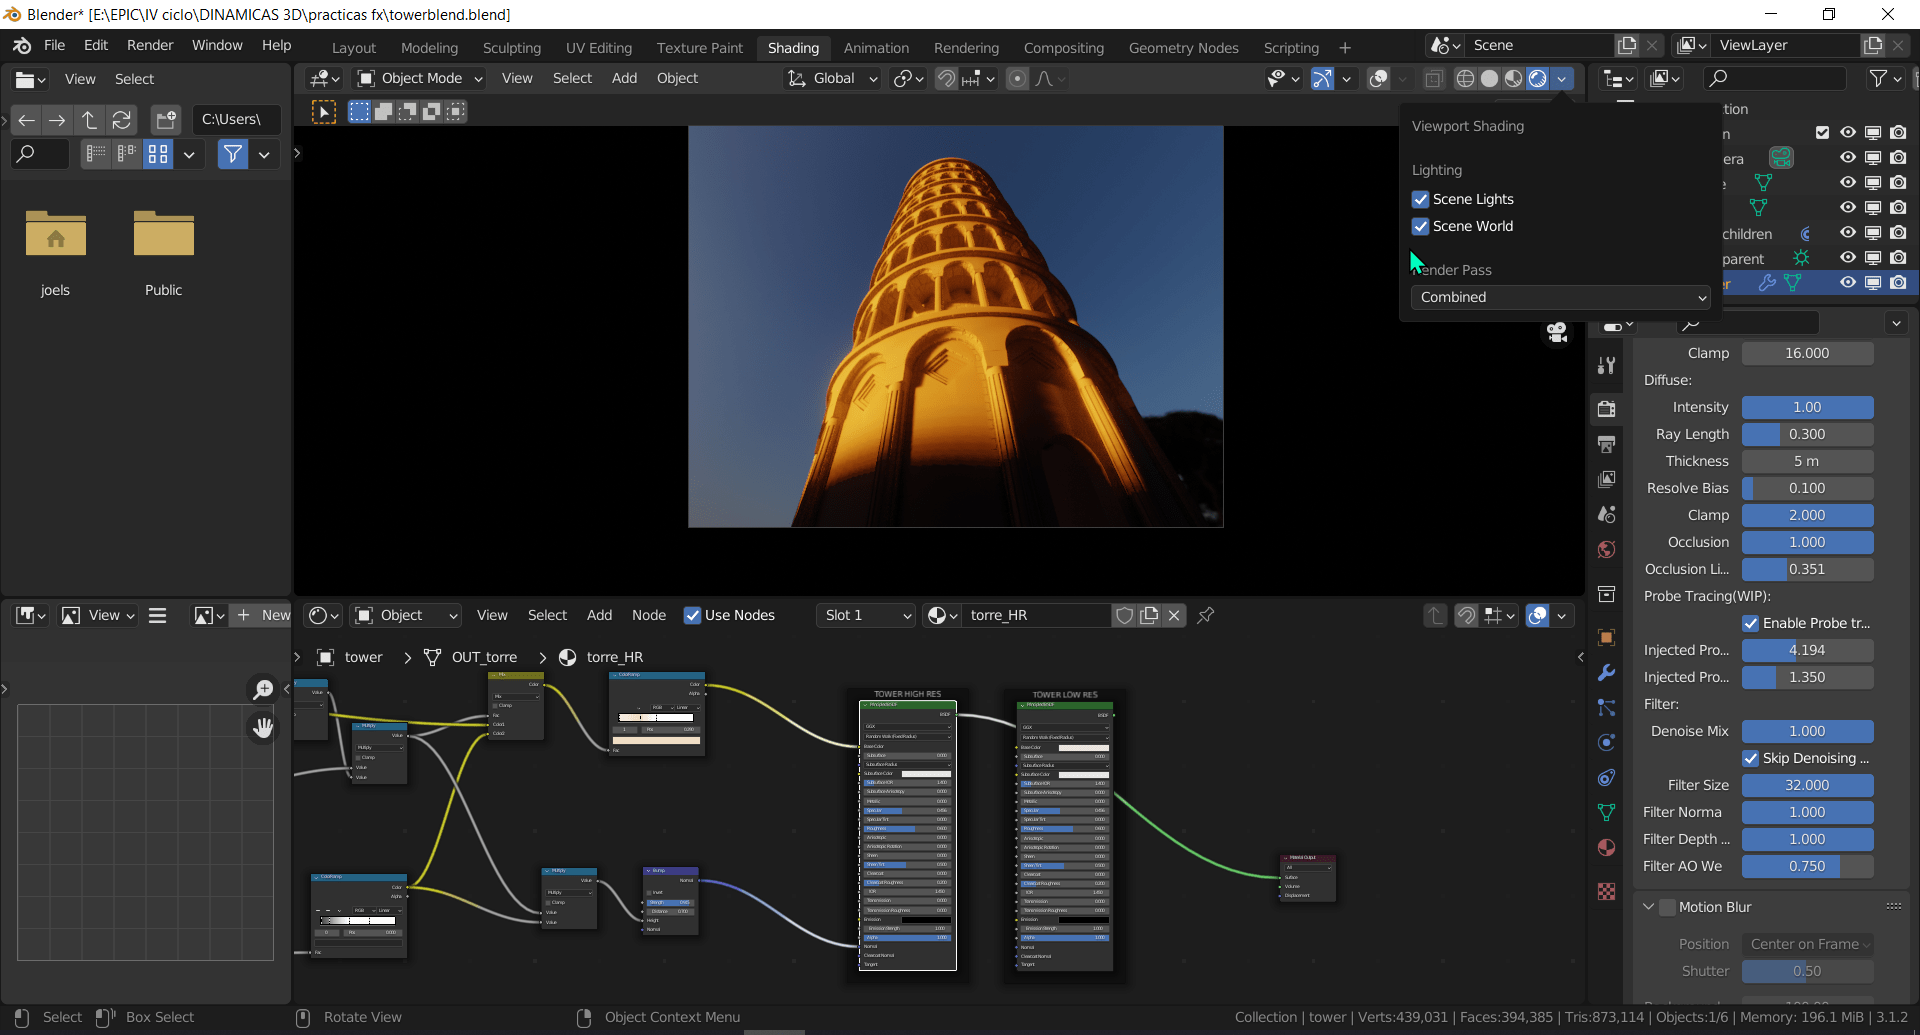Select material preview viewport shading
This screenshot has height=1035, width=1920.
pos(1513,79)
